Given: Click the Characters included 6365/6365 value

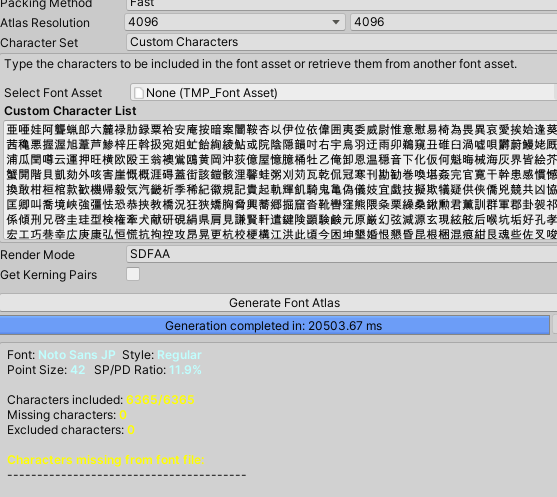Looking at the screenshot, I should click(160, 400).
